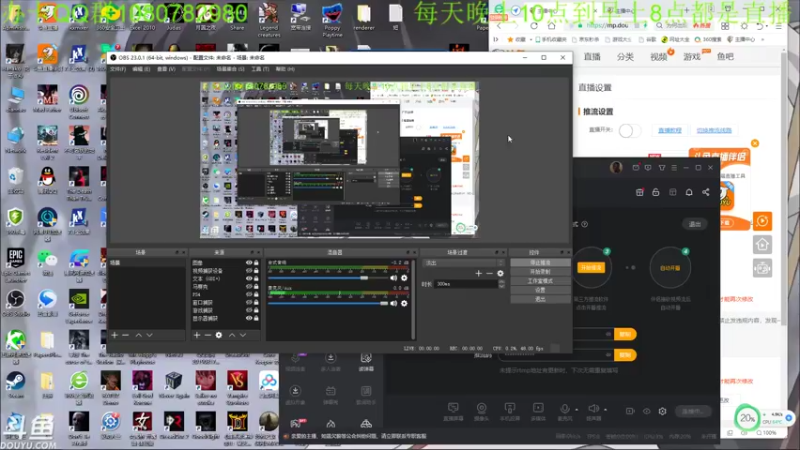This screenshot has width=800, height=450.
Task: Click the 开始录制 button in OBS Controls
Action: pos(540,271)
